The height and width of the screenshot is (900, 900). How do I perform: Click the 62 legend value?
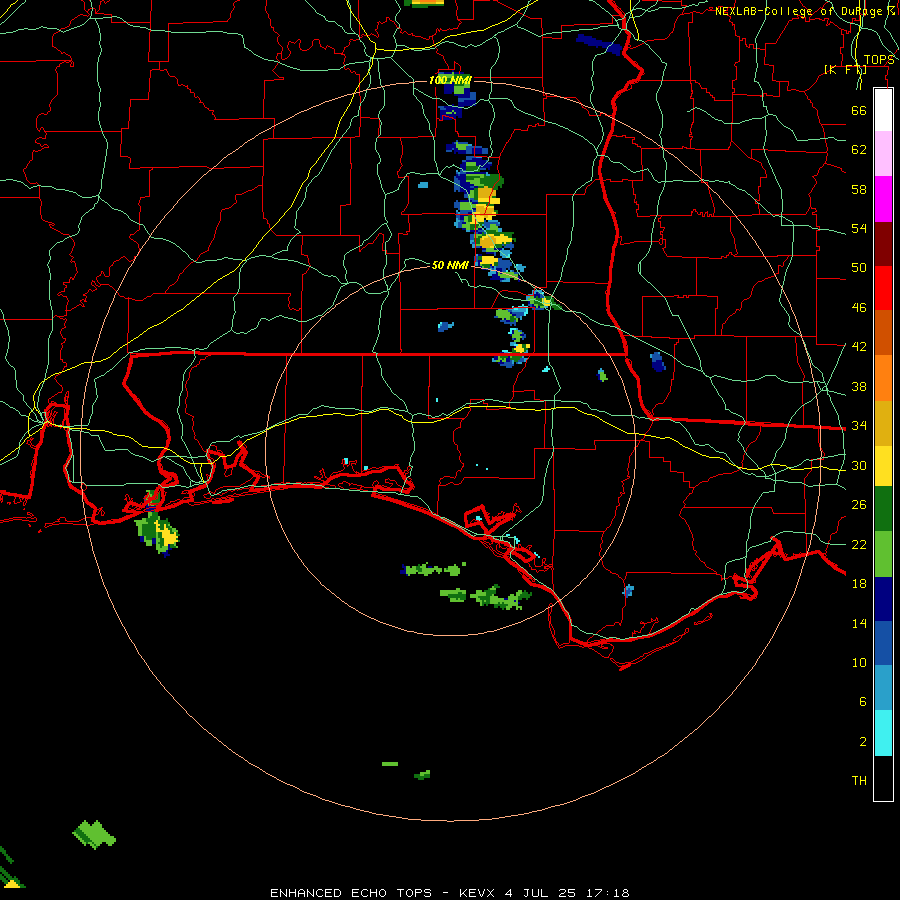(859, 150)
